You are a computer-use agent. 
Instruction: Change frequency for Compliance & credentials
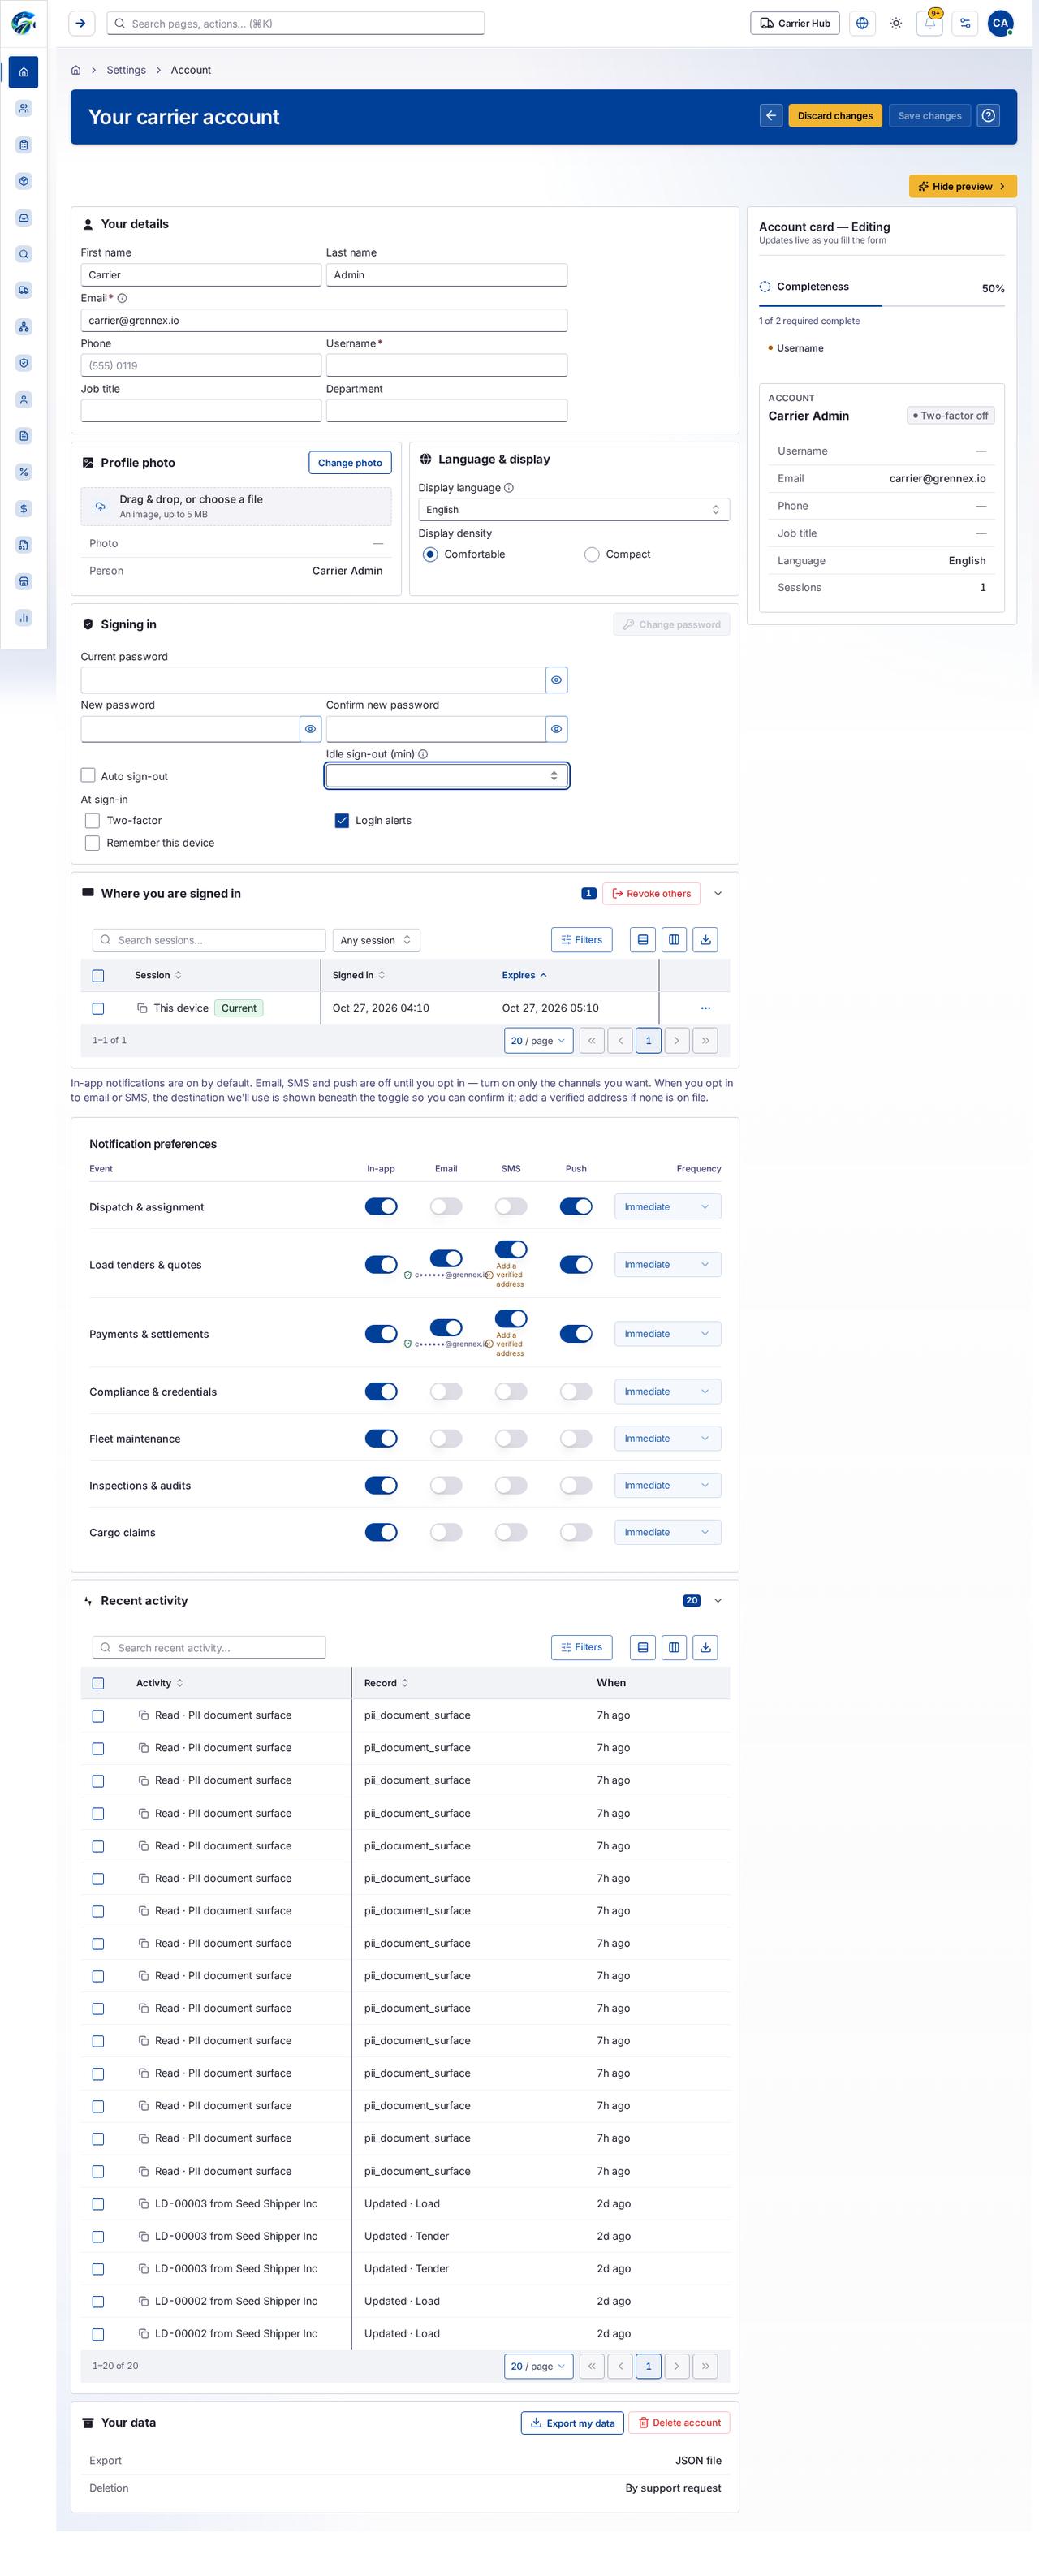point(667,1391)
